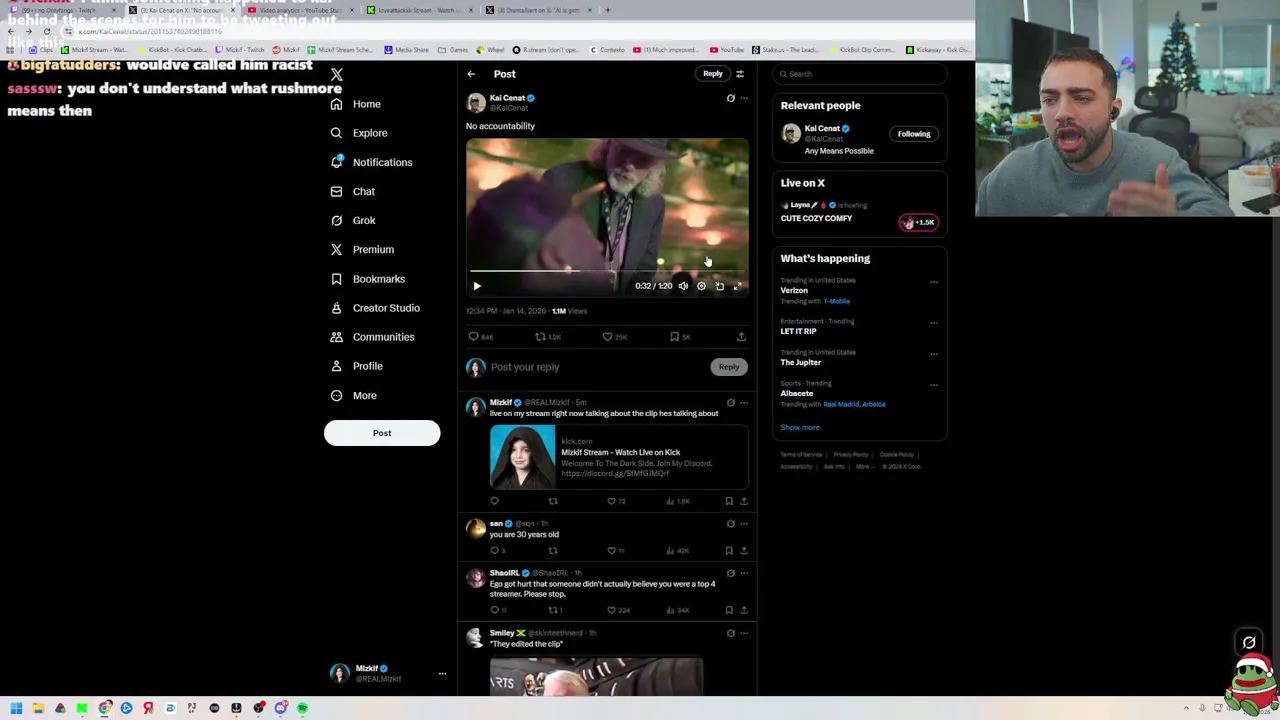Open more options on Smiley's reply
The image size is (1280, 720).
[743, 633]
